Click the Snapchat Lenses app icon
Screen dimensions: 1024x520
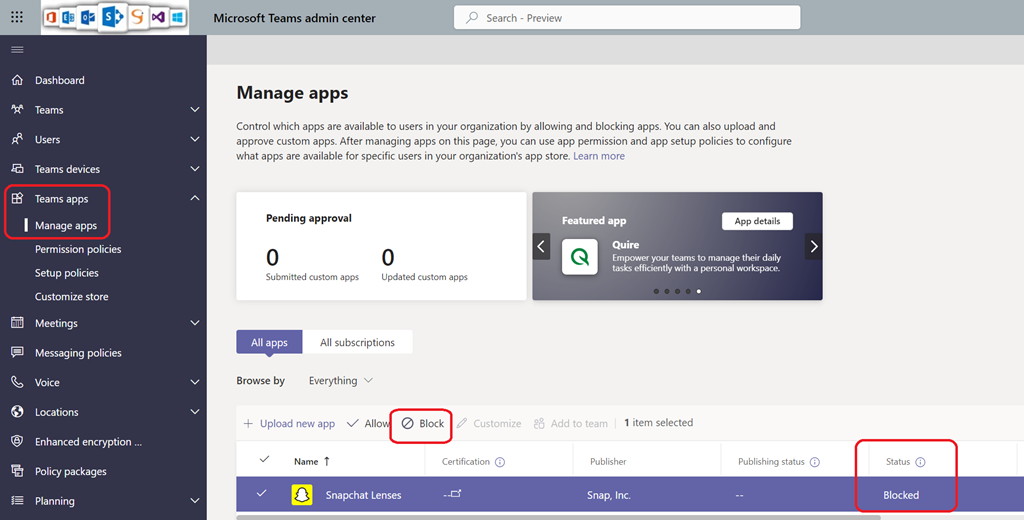(301, 495)
